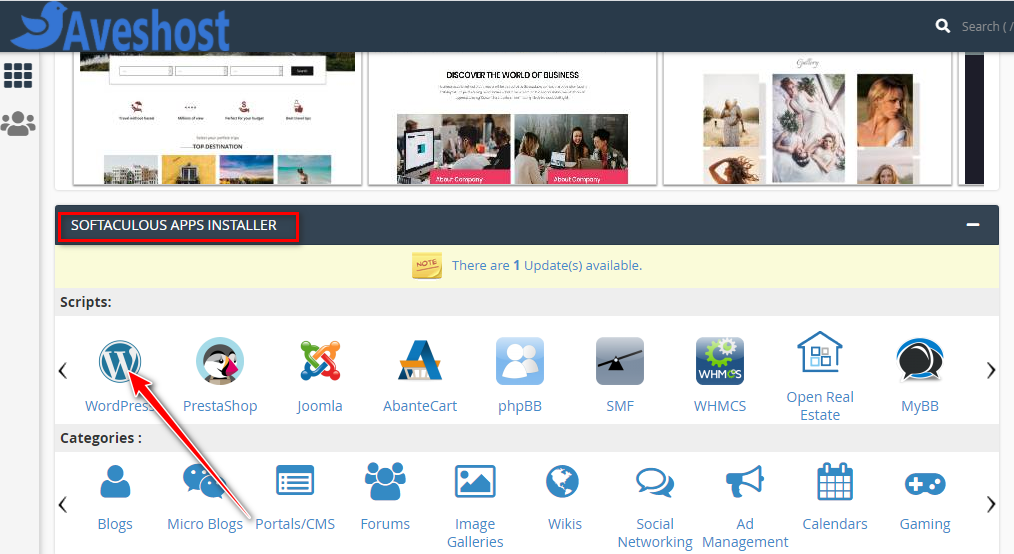
Task: Click the Social Networking category label
Action: [655, 533]
